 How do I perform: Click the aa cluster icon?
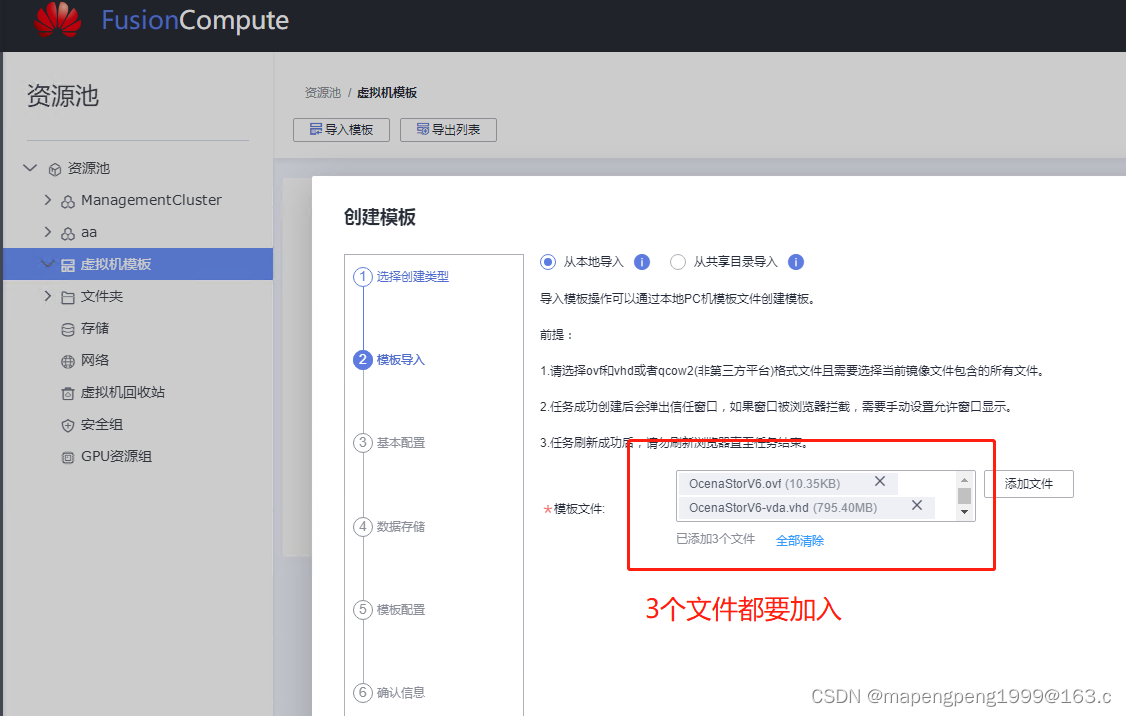coord(68,233)
